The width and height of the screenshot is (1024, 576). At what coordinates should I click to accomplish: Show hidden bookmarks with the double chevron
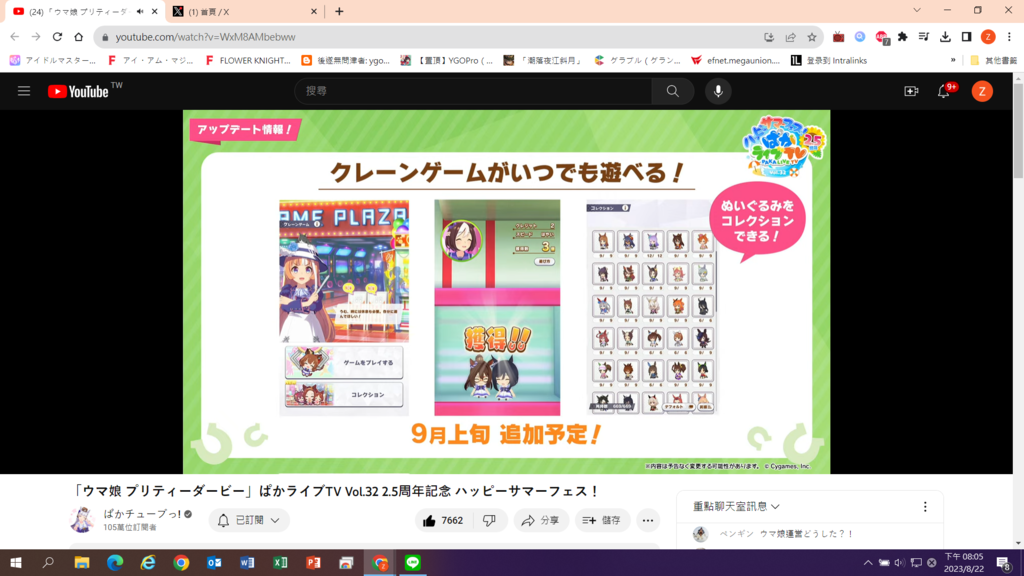[x=953, y=61]
